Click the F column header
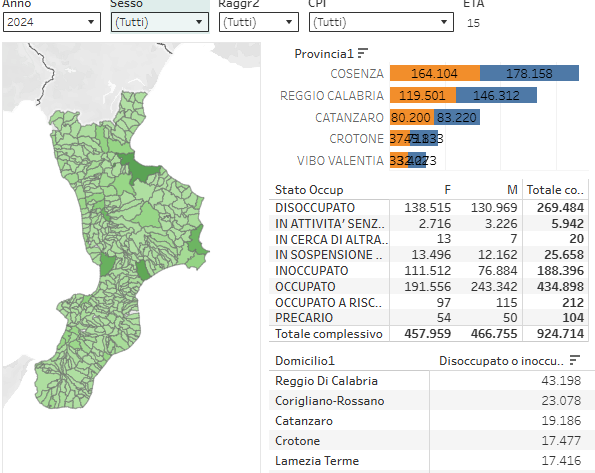 (447, 190)
